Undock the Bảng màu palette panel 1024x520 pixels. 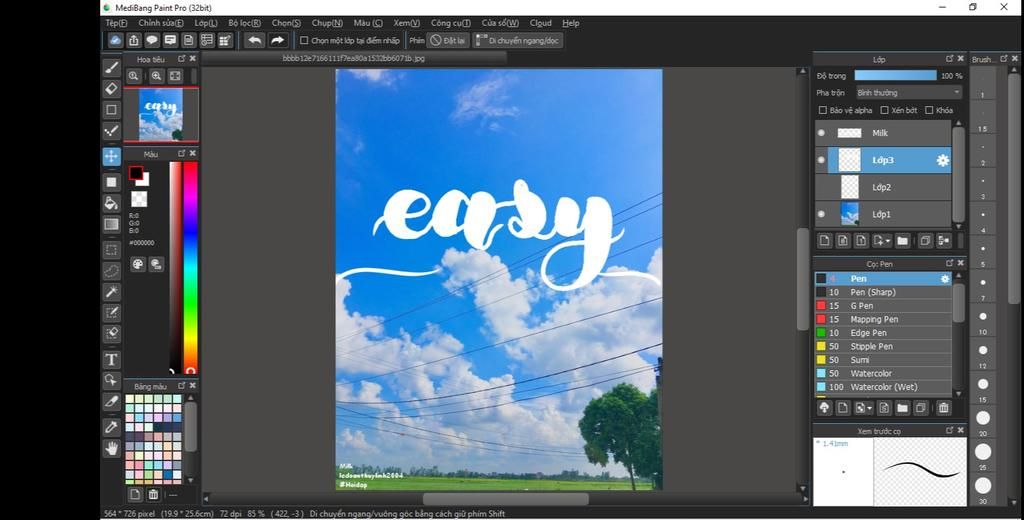pyautogui.click(x=182, y=385)
